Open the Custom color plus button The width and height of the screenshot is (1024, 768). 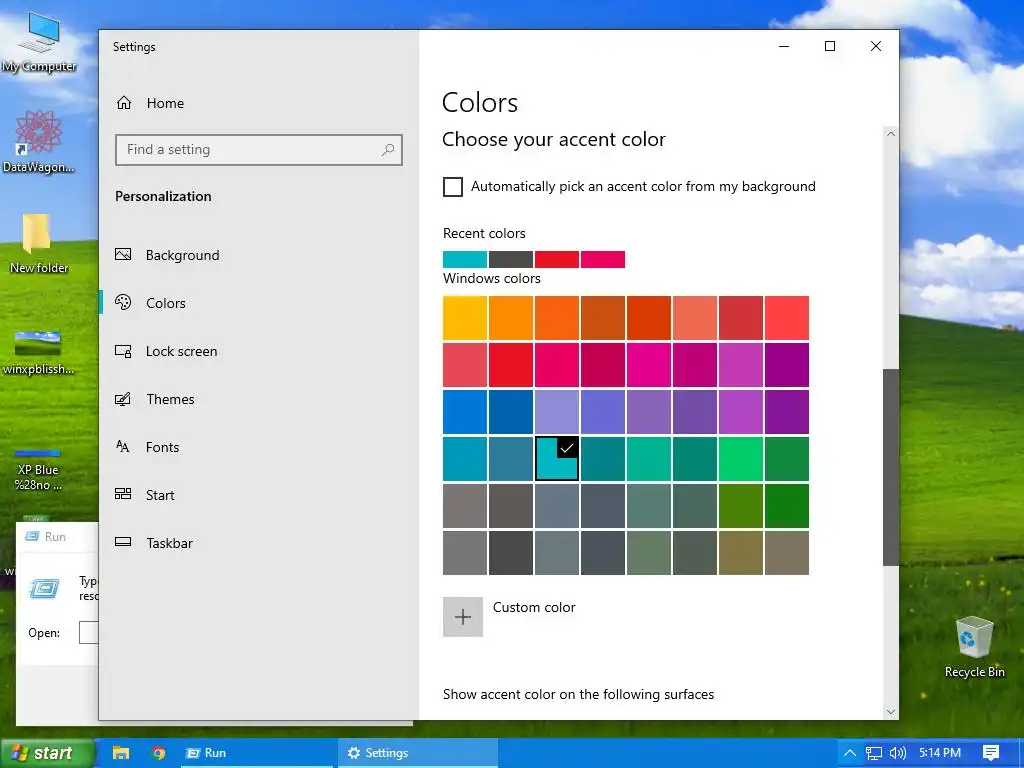(x=463, y=616)
